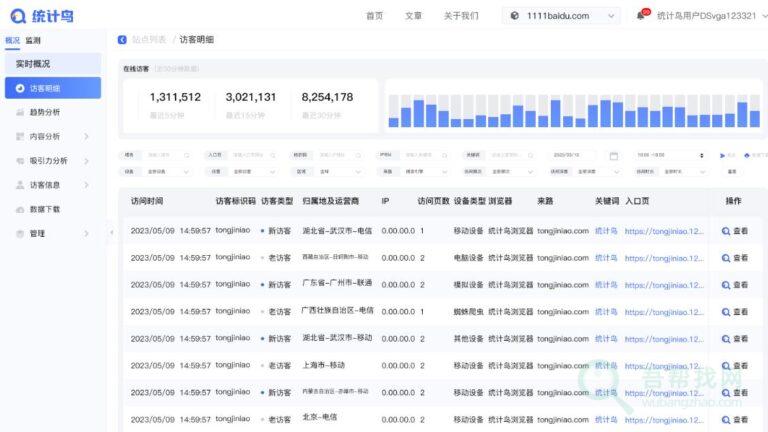
Task: Expand the 内容分析 sidebar menu
Action: pos(87,136)
